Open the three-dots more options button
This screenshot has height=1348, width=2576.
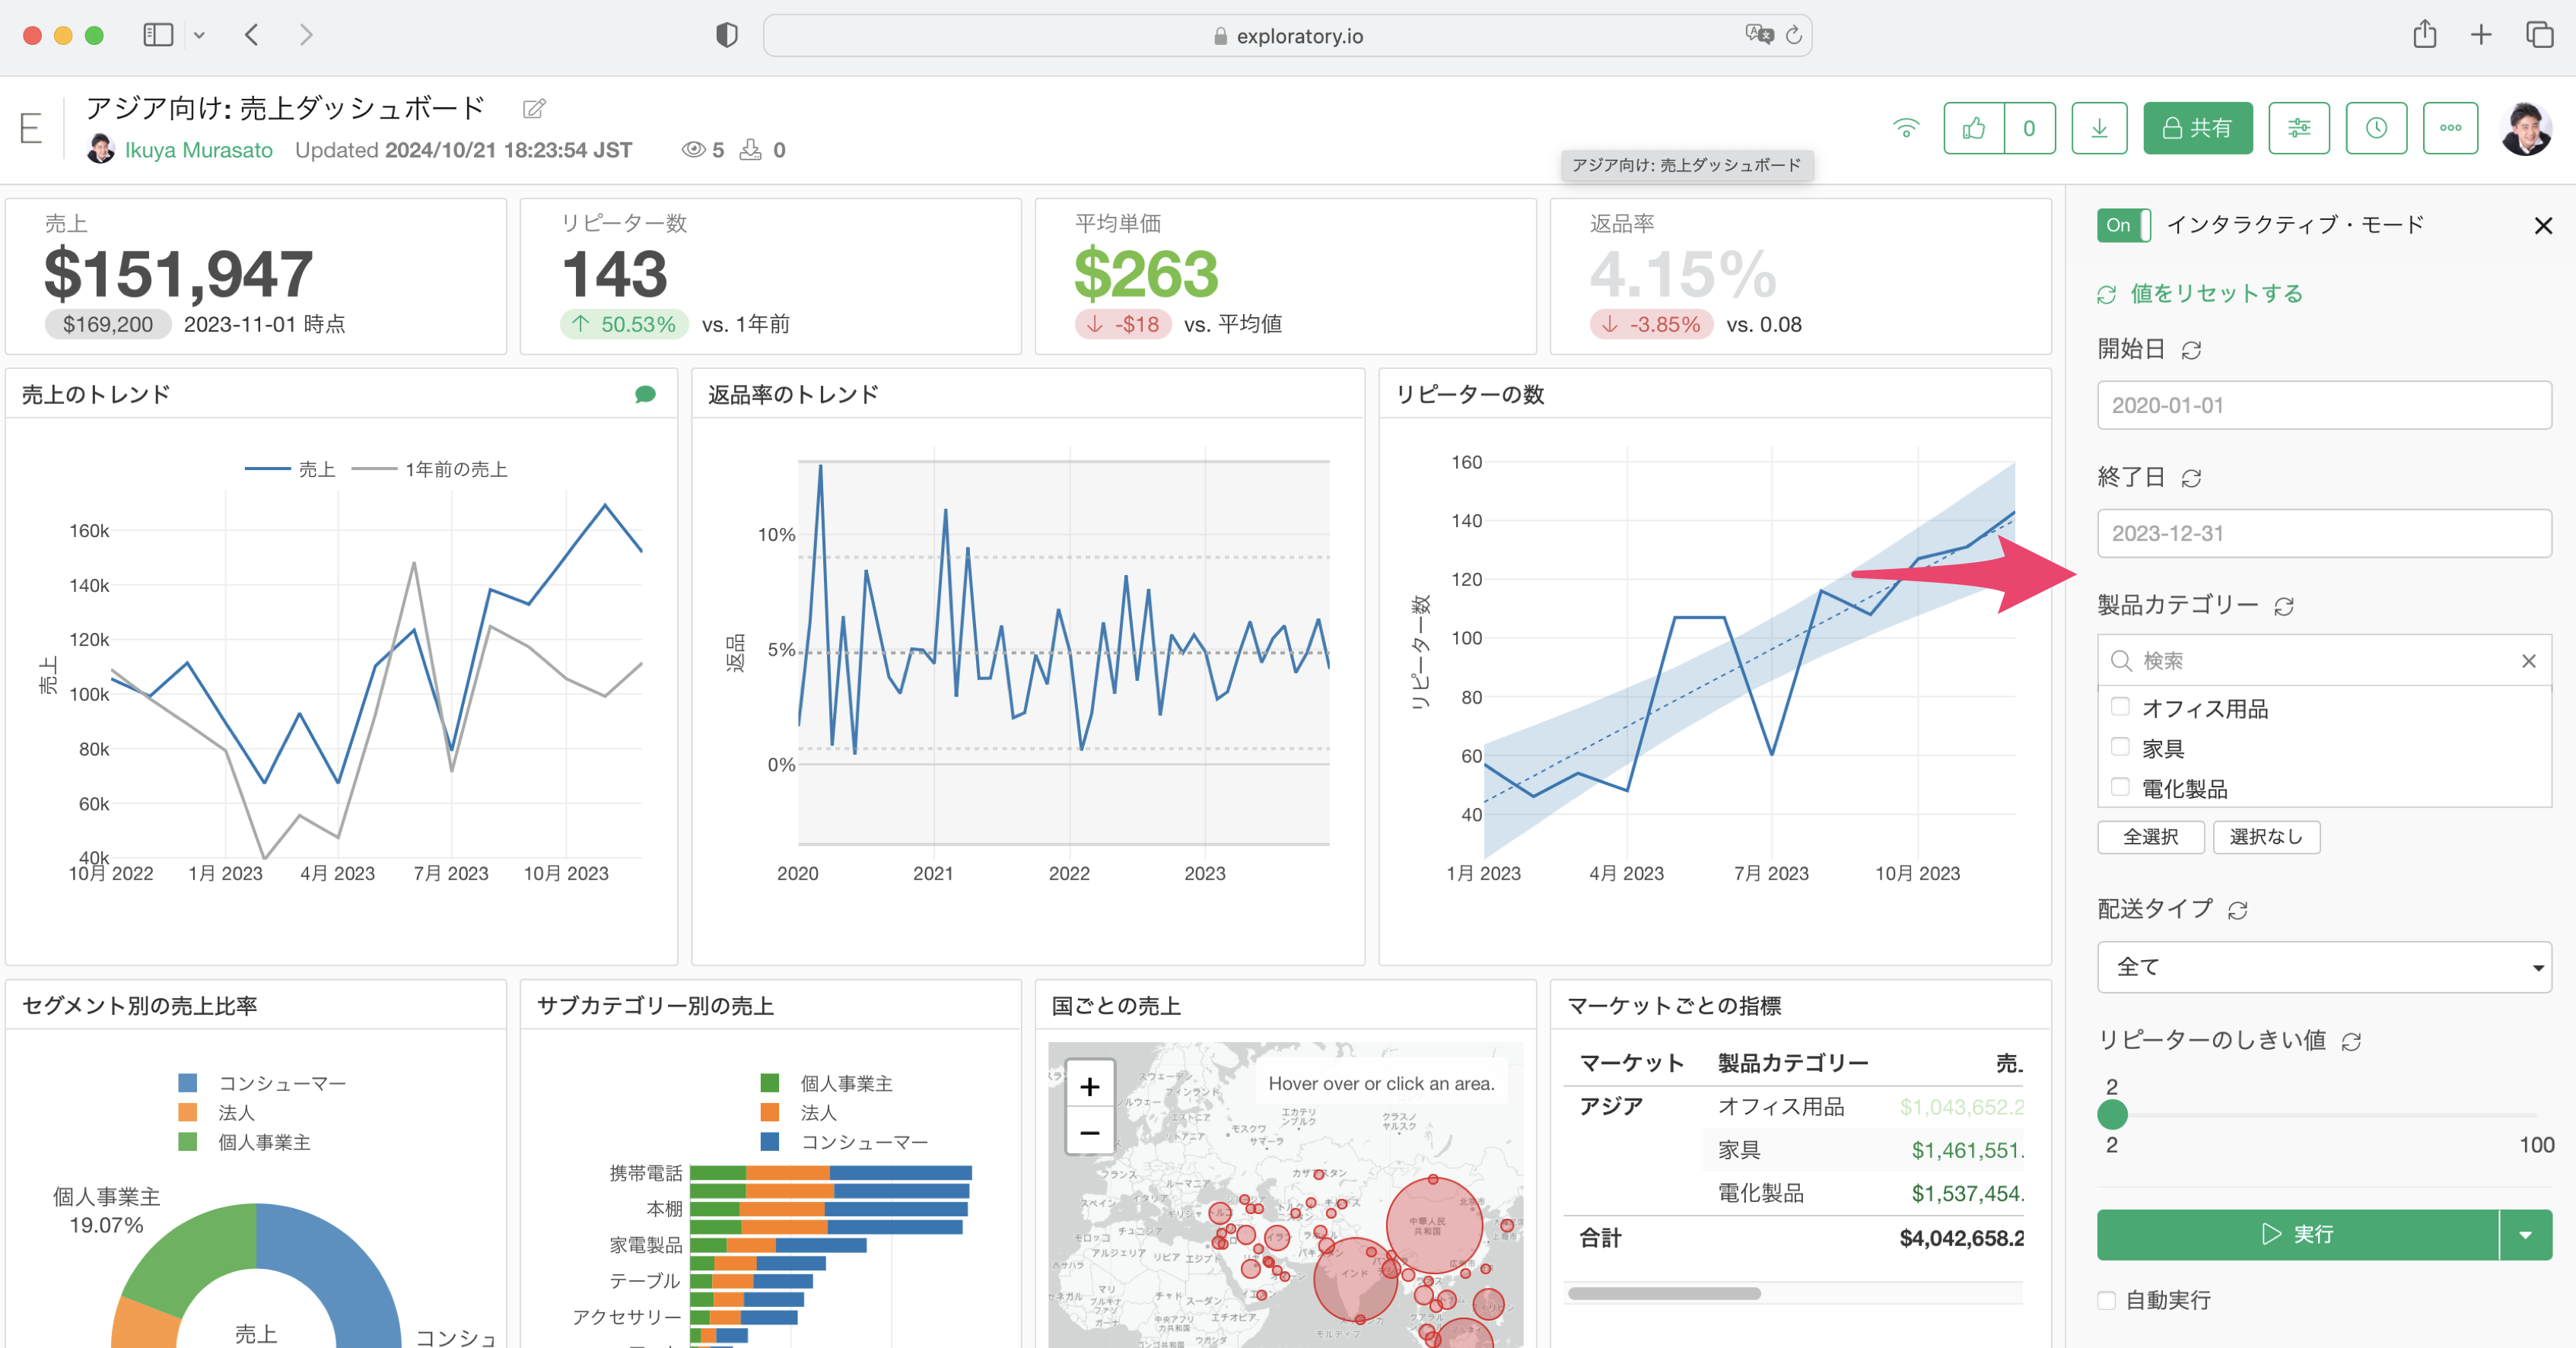click(x=2450, y=128)
